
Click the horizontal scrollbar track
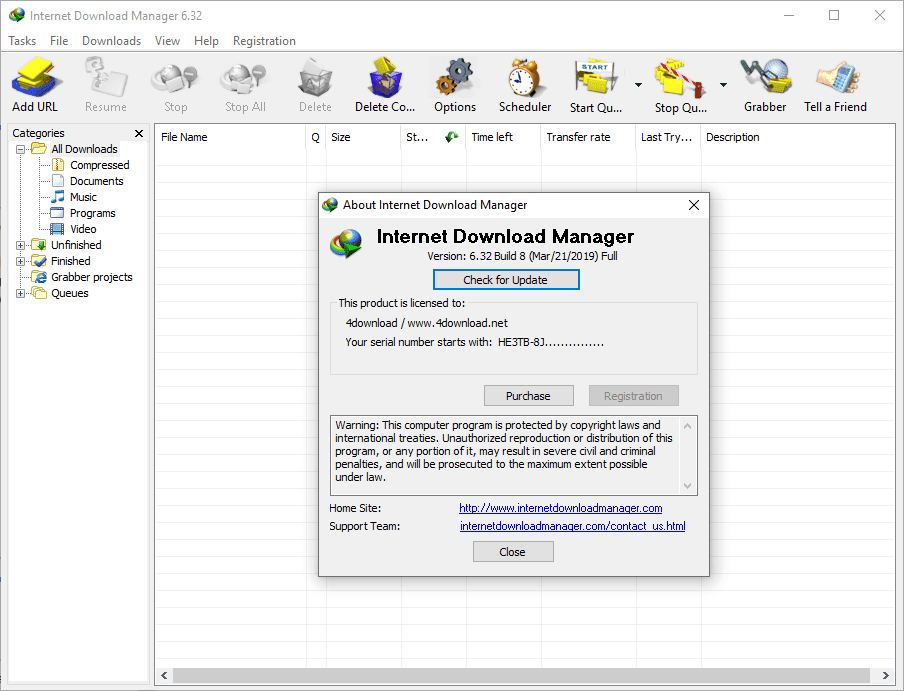521,675
